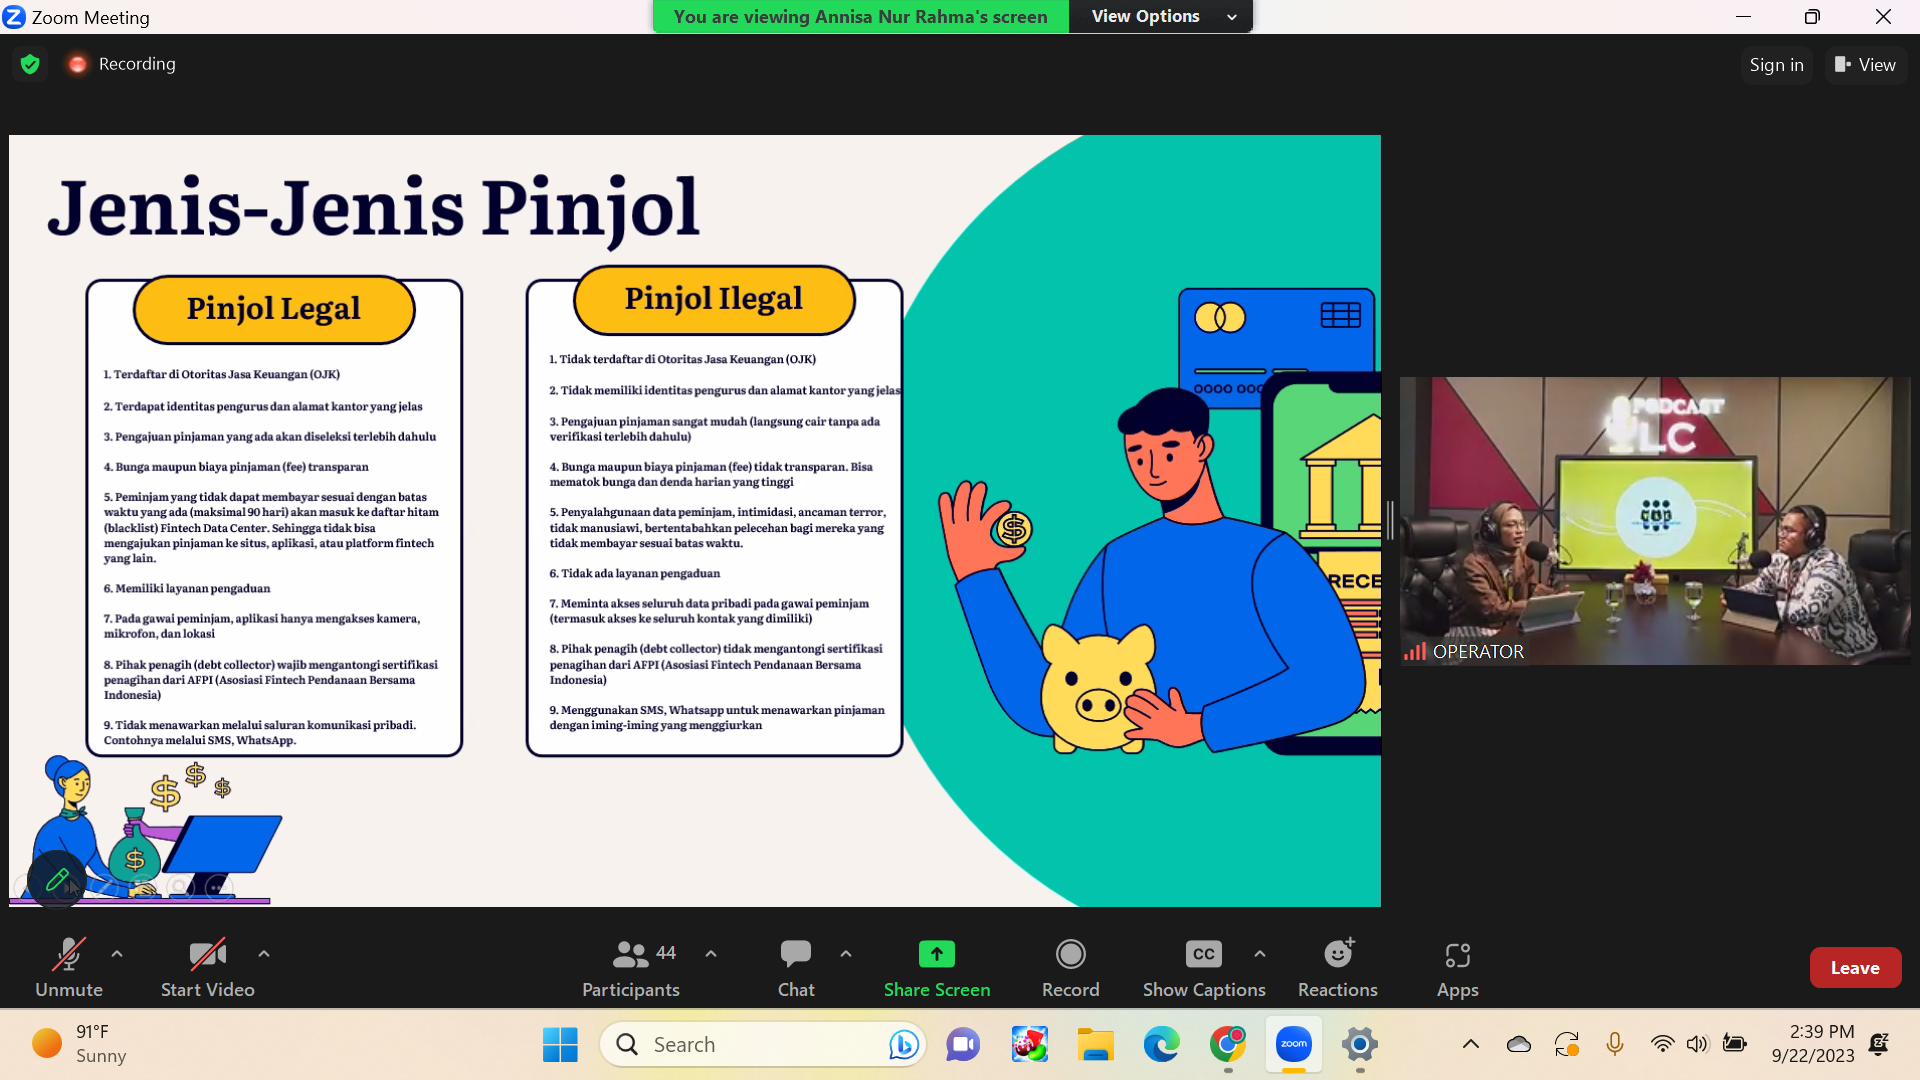Start recording with the Record button
Viewport: 1920px width, 1080px height.
(1070, 967)
